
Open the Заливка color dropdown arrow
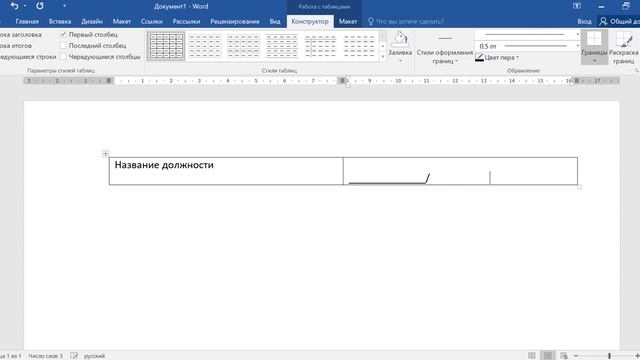tap(400, 61)
